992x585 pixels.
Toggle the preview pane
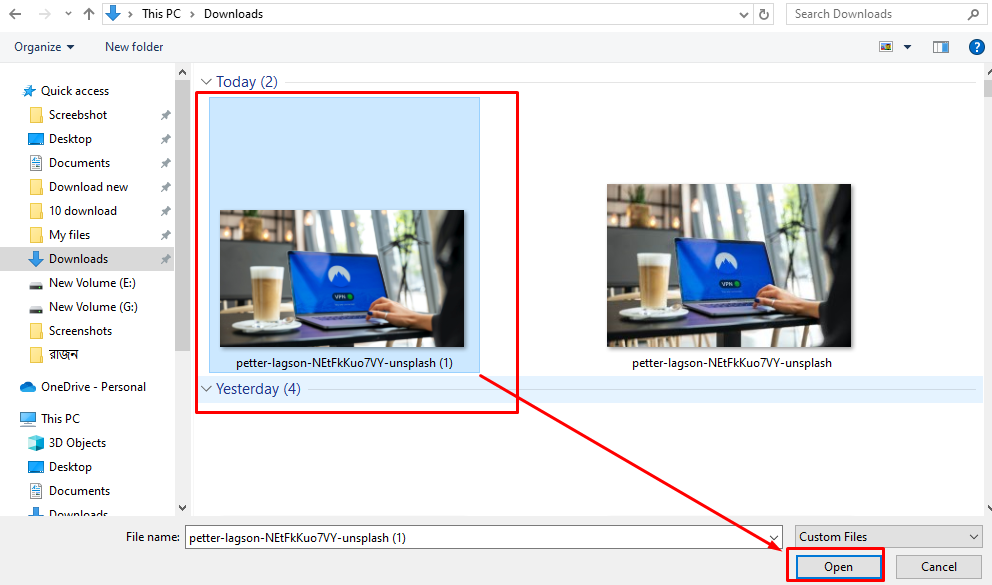tap(941, 47)
